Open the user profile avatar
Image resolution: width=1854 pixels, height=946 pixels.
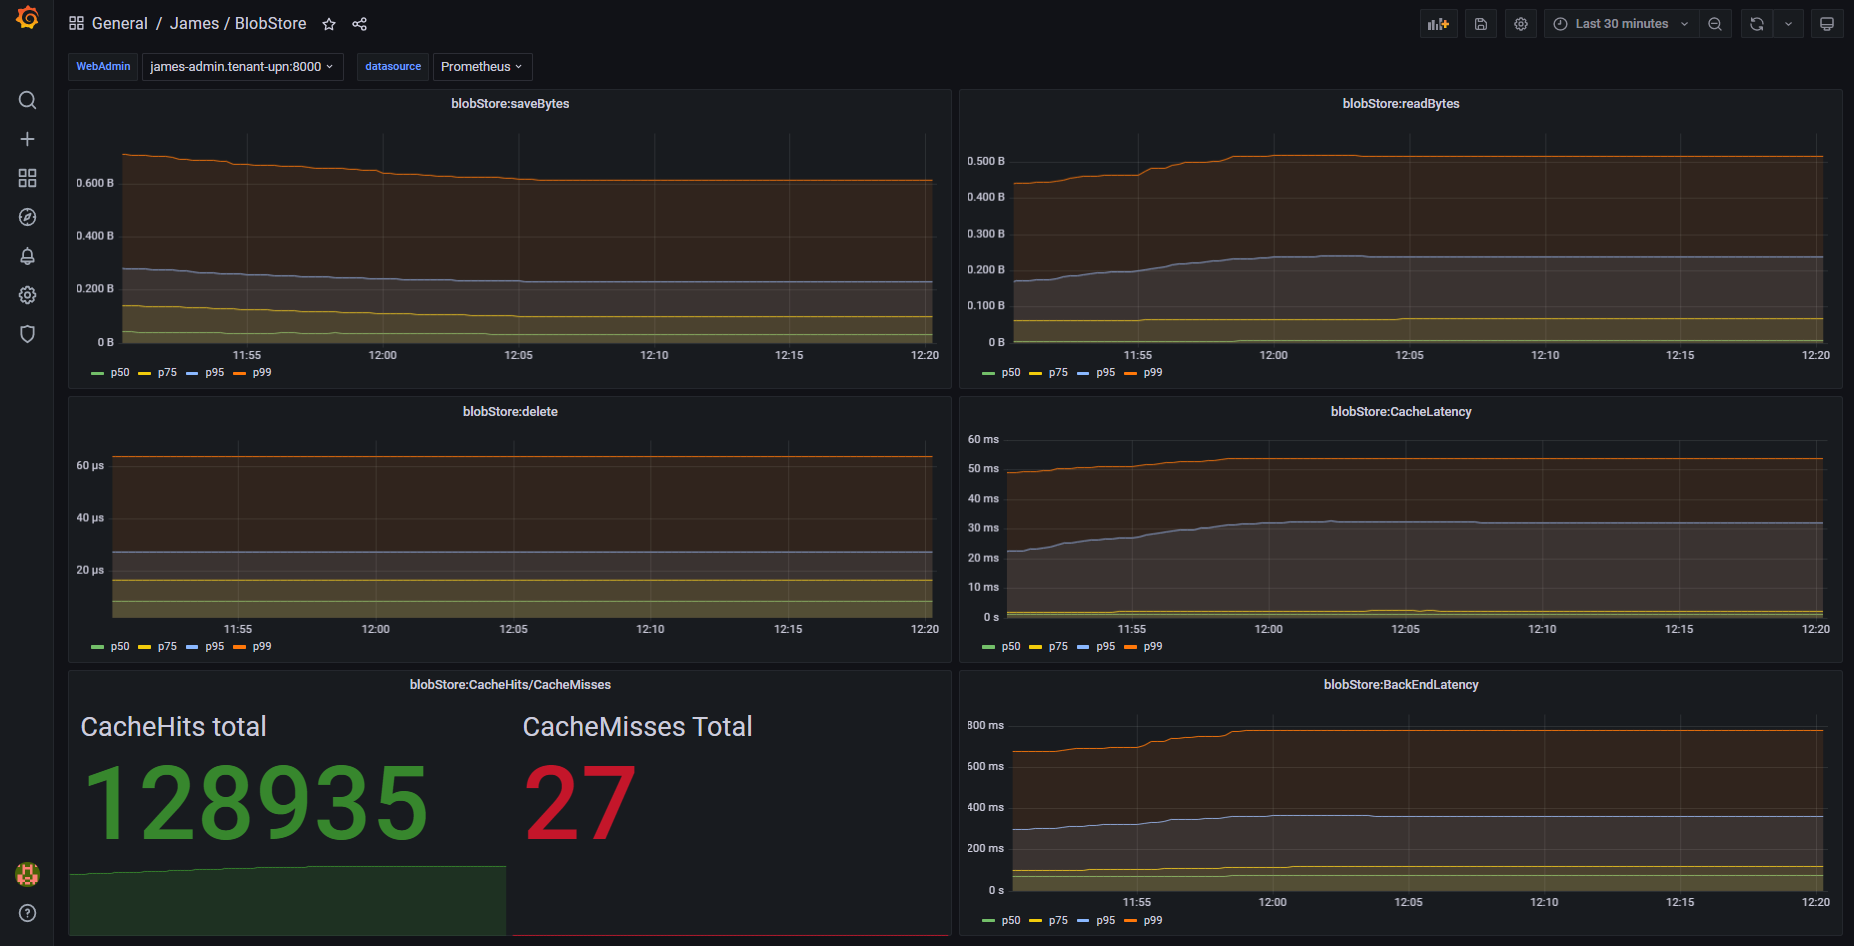pos(27,874)
